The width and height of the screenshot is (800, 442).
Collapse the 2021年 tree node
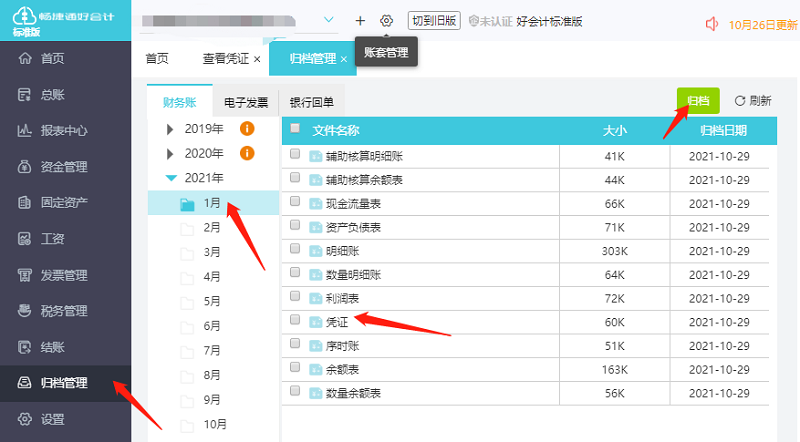(x=171, y=178)
